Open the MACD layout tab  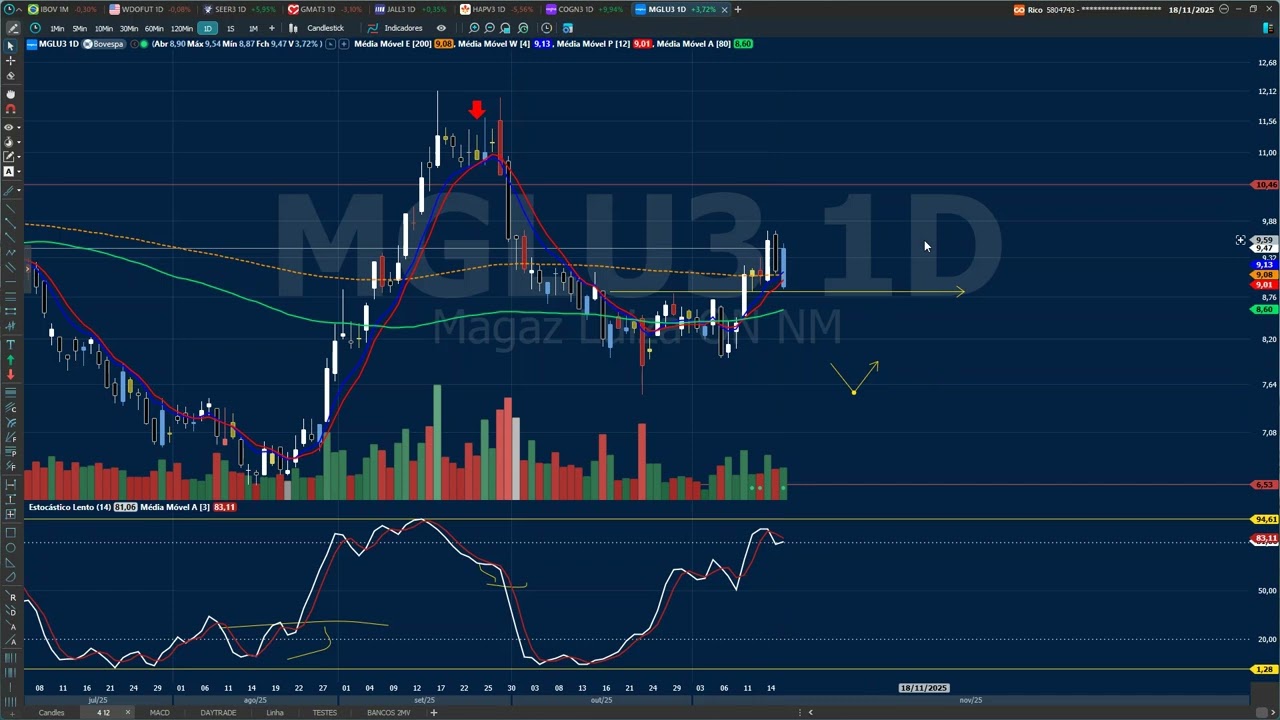(x=159, y=713)
